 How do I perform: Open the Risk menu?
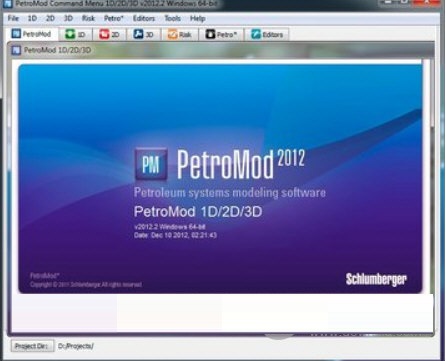pyautogui.click(x=88, y=18)
